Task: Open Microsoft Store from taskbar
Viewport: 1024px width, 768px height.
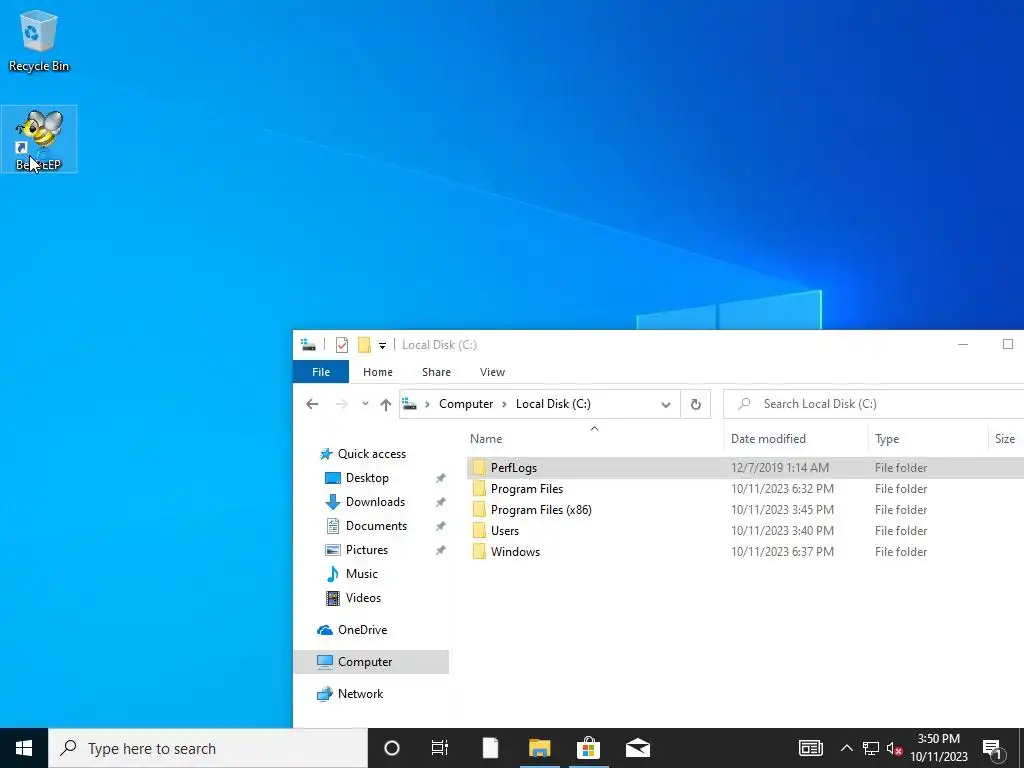Action: click(588, 748)
